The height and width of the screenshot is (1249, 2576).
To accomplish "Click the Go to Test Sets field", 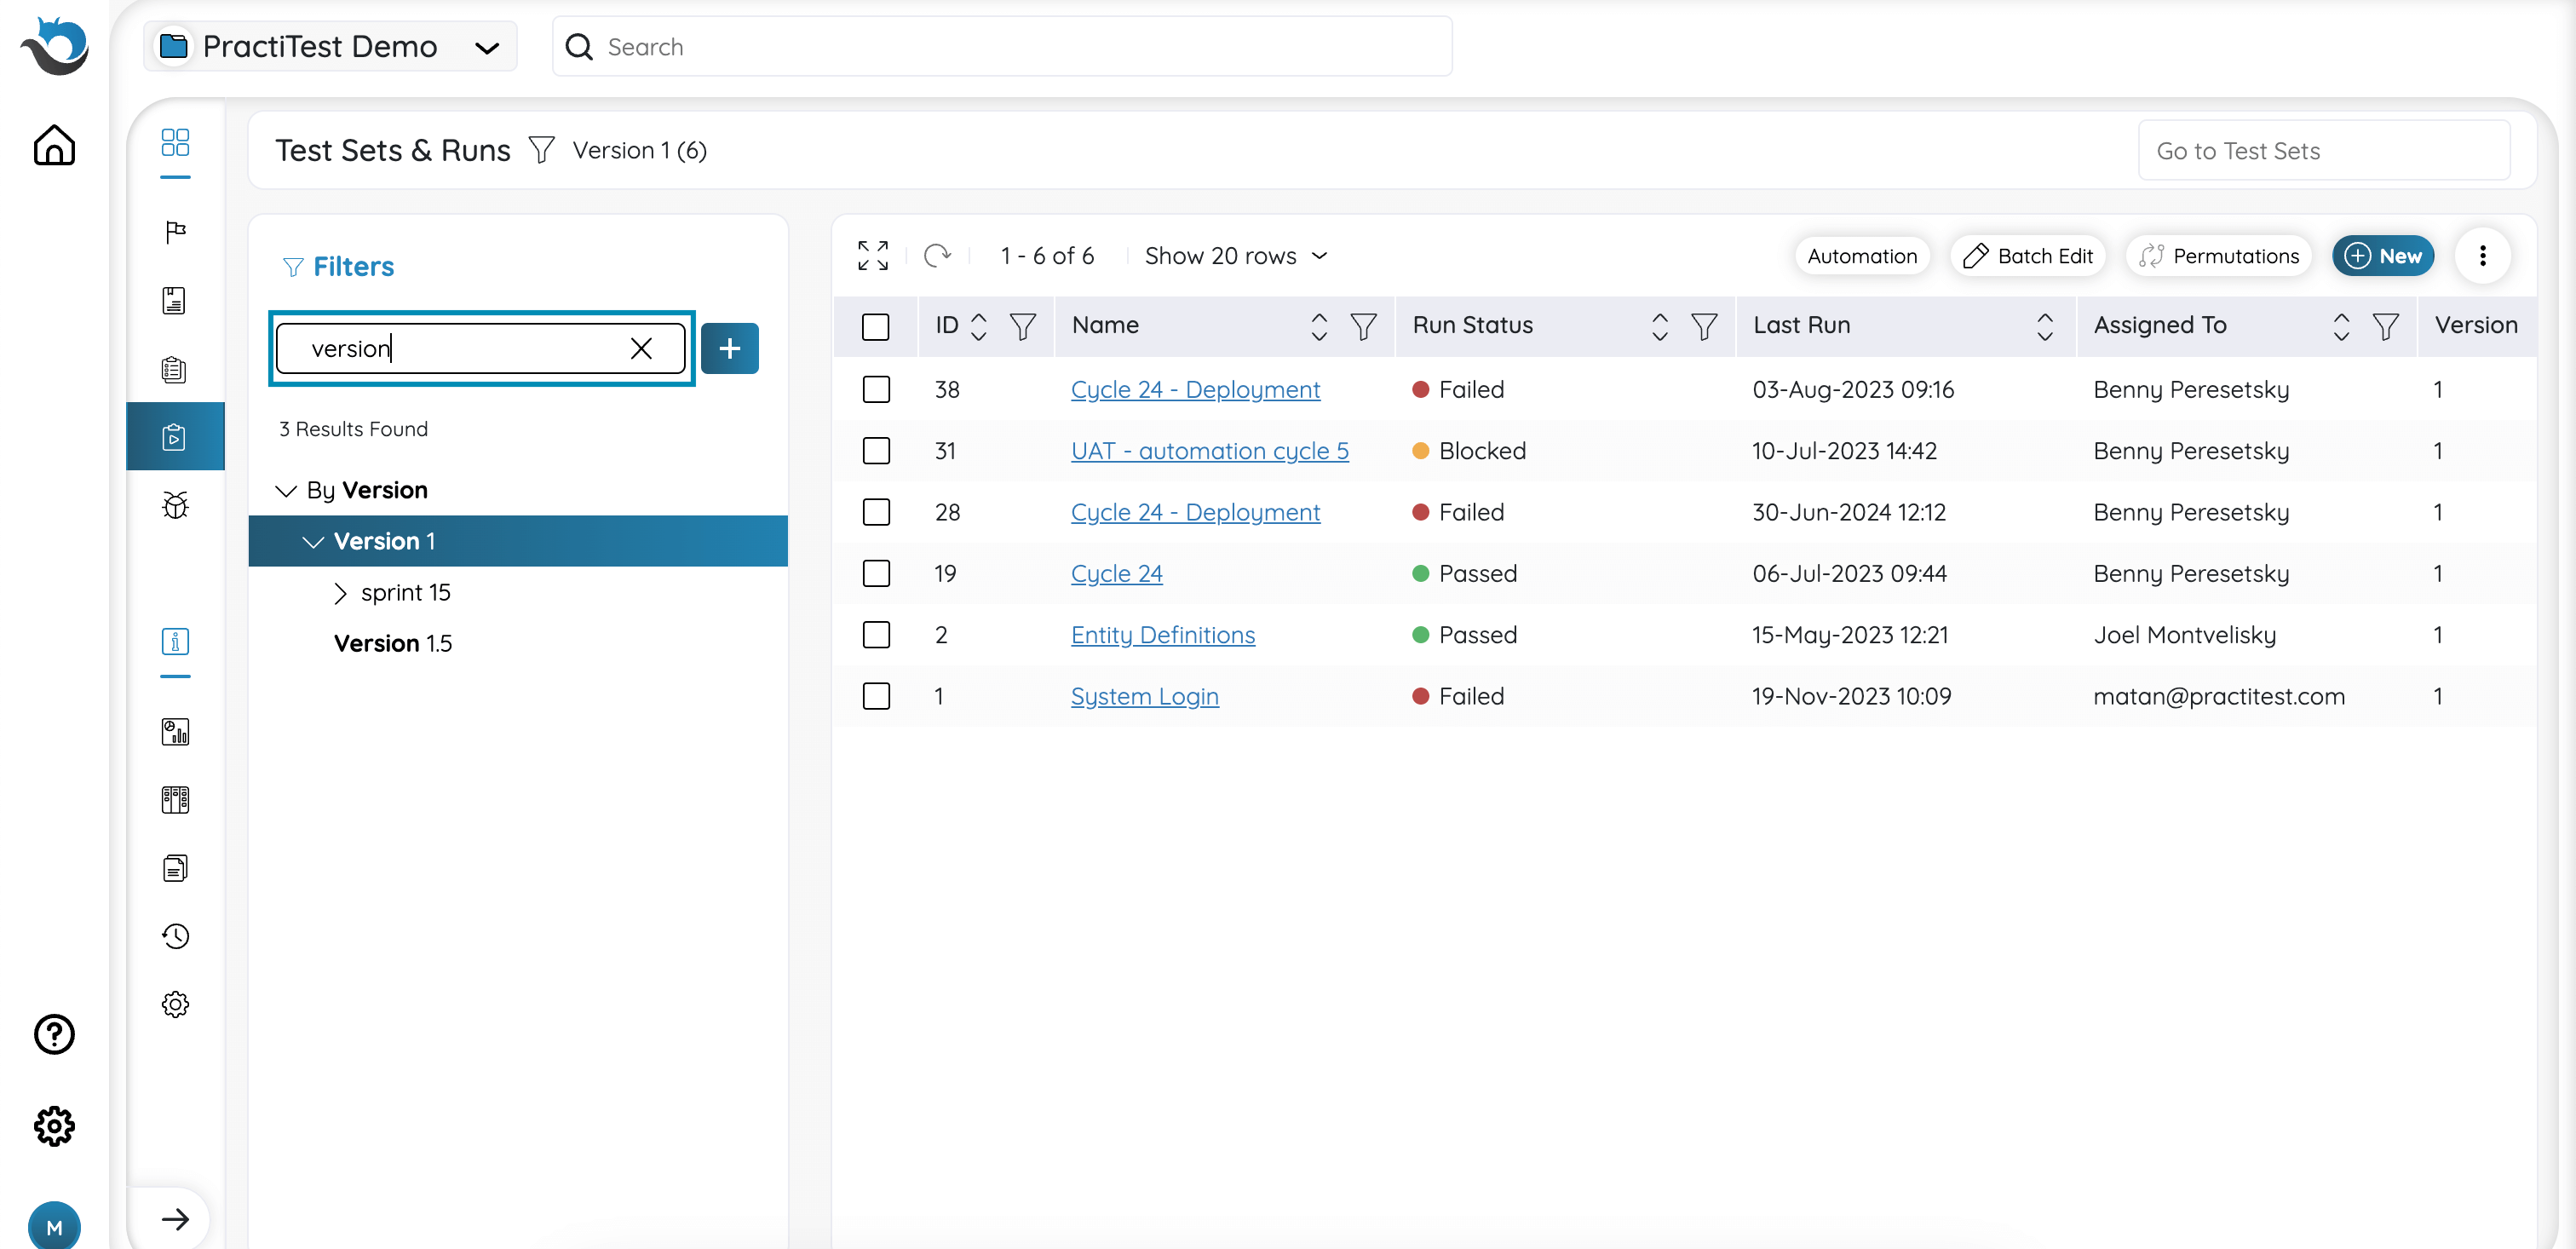I will (x=2323, y=151).
